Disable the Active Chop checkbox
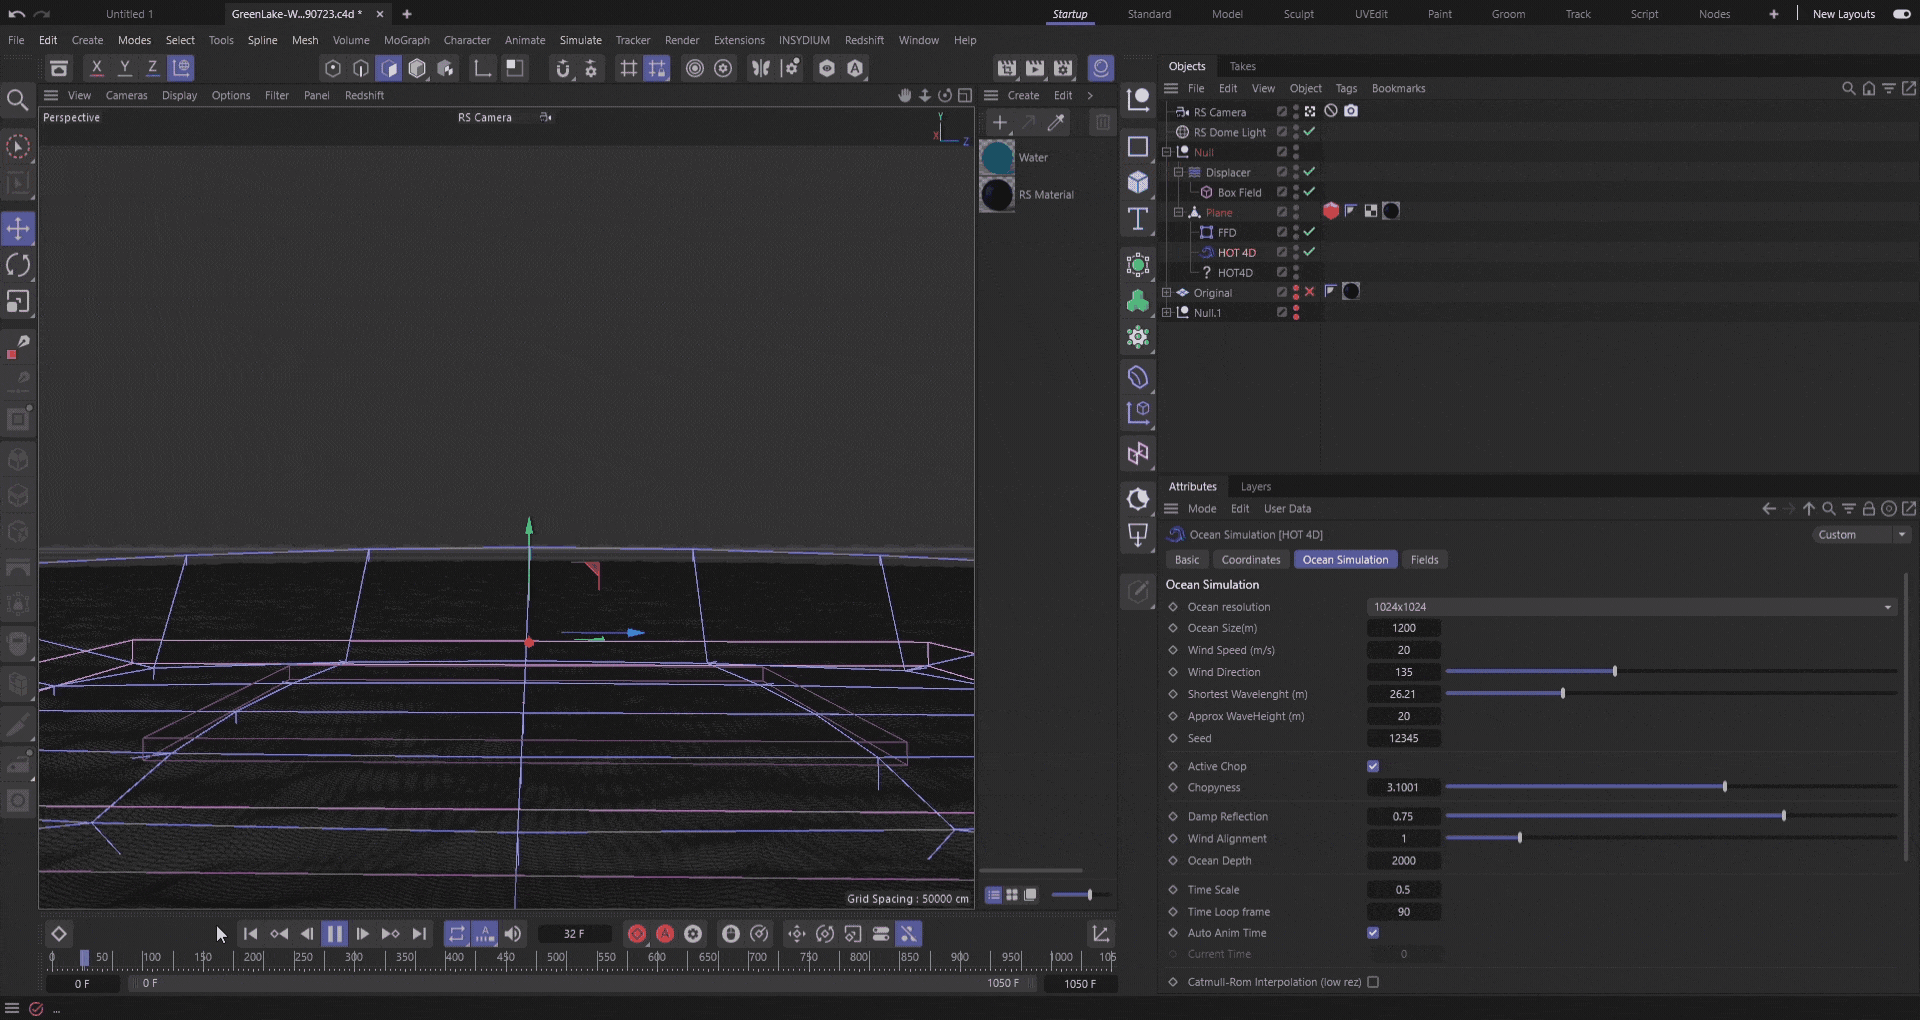 [x=1373, y=767]
